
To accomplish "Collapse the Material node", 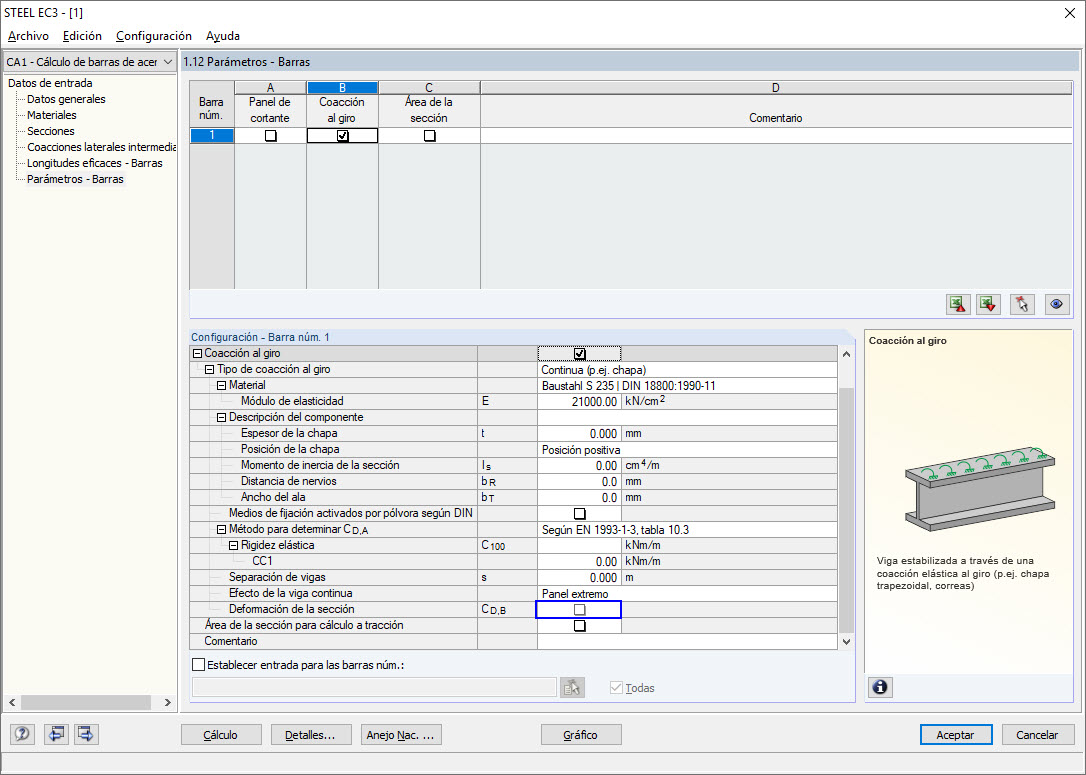I will click(222, 386).
